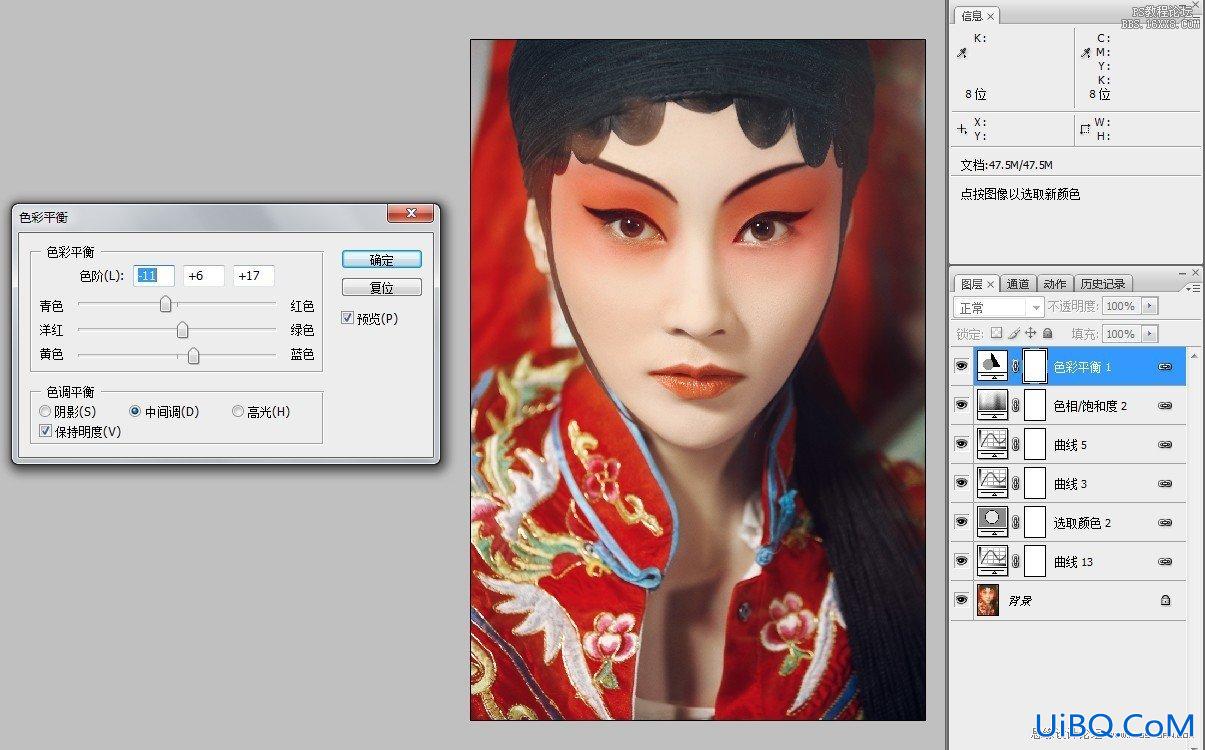Click the 复位 reset button
Image resolution: width=1205 pixels, height=750 pixels.
(x=381, y=287)
